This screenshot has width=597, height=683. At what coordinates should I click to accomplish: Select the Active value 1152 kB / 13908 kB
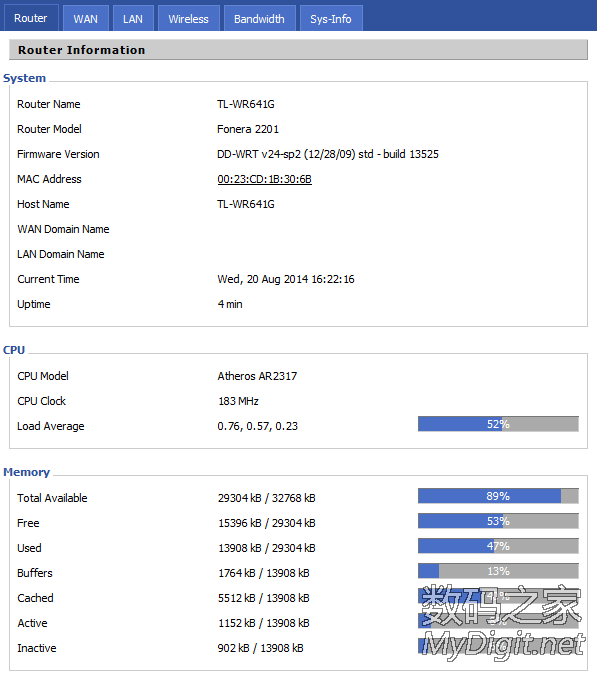coord(263,623)
